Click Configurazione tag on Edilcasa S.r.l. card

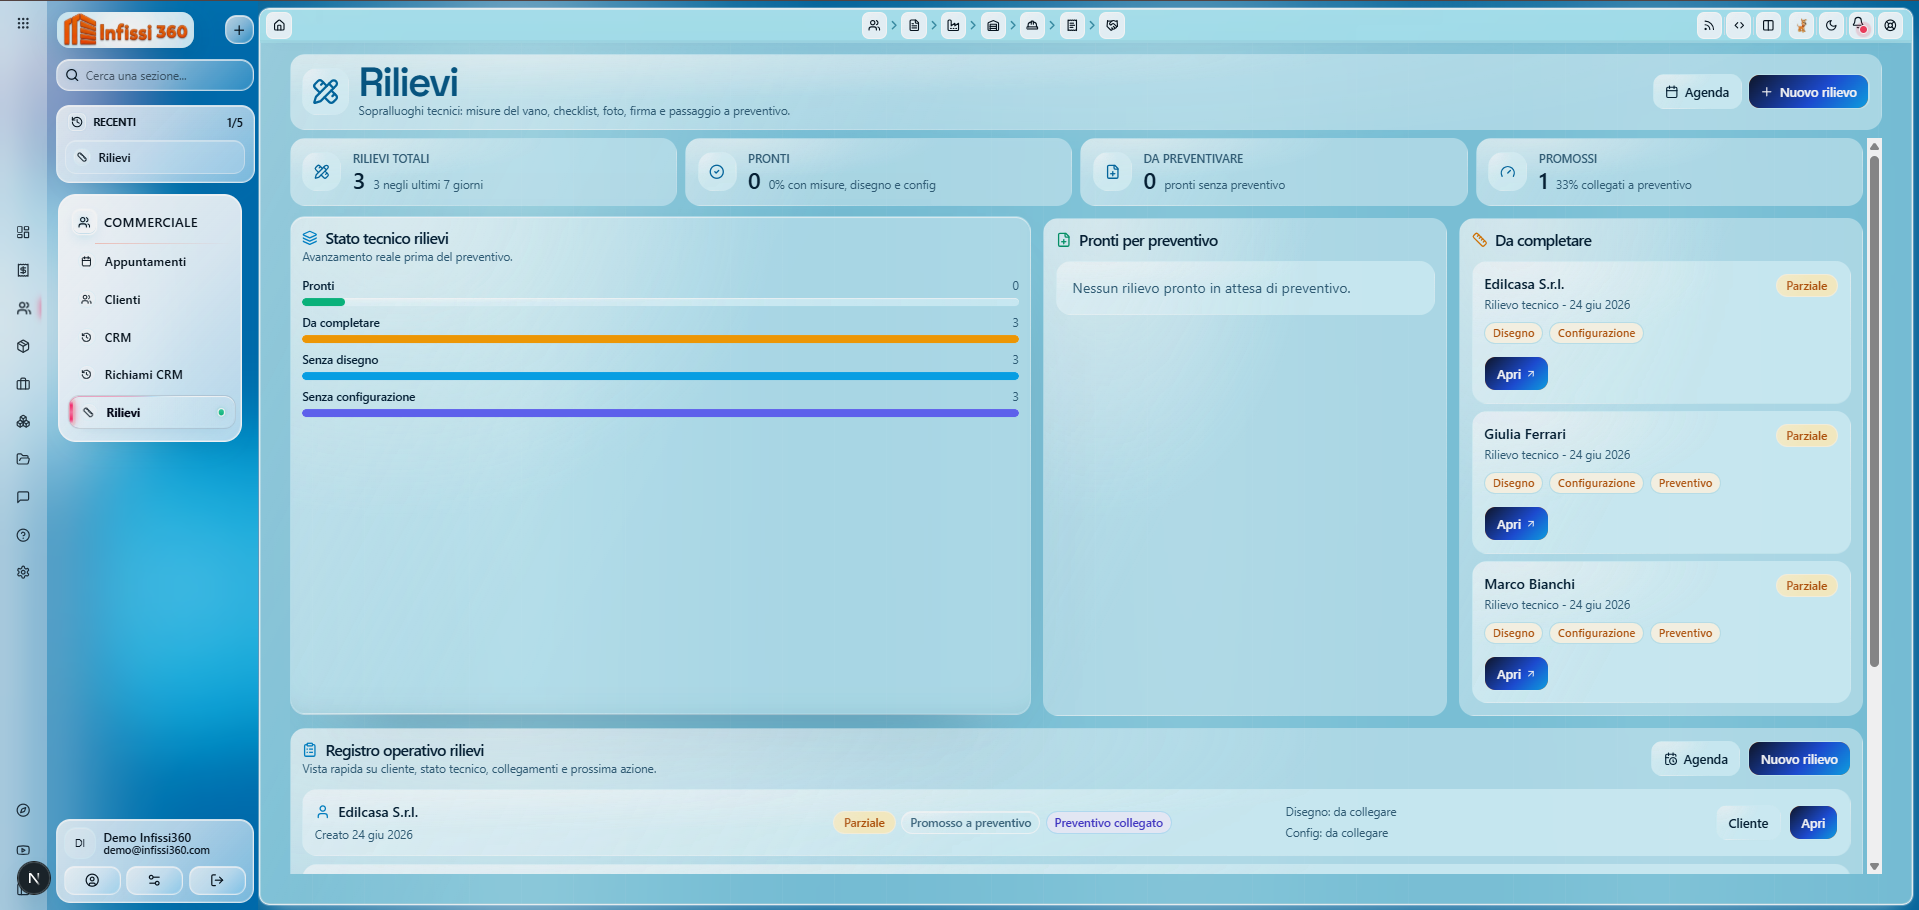[x=1596, y=333]
